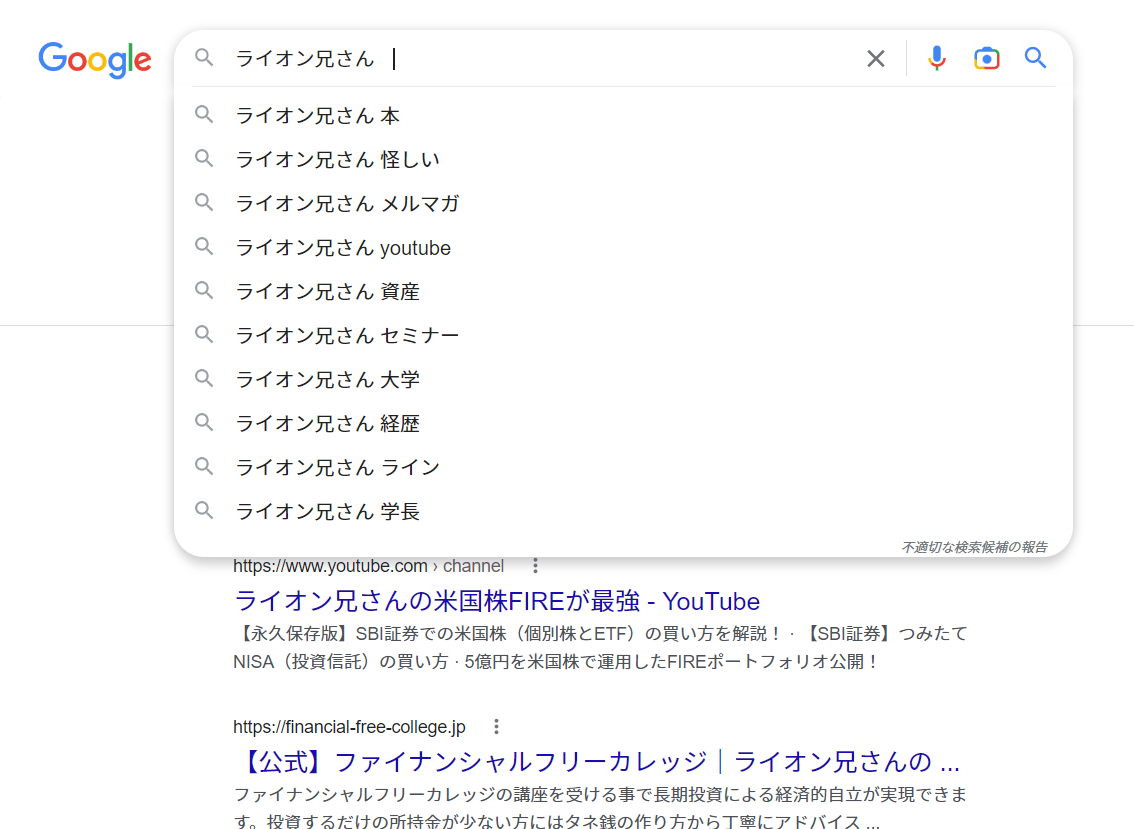Viewport: 1134px width, 829px height.
Task: Open the three-dot menu beside financial-free-college.jp
Action: (496, 726)
